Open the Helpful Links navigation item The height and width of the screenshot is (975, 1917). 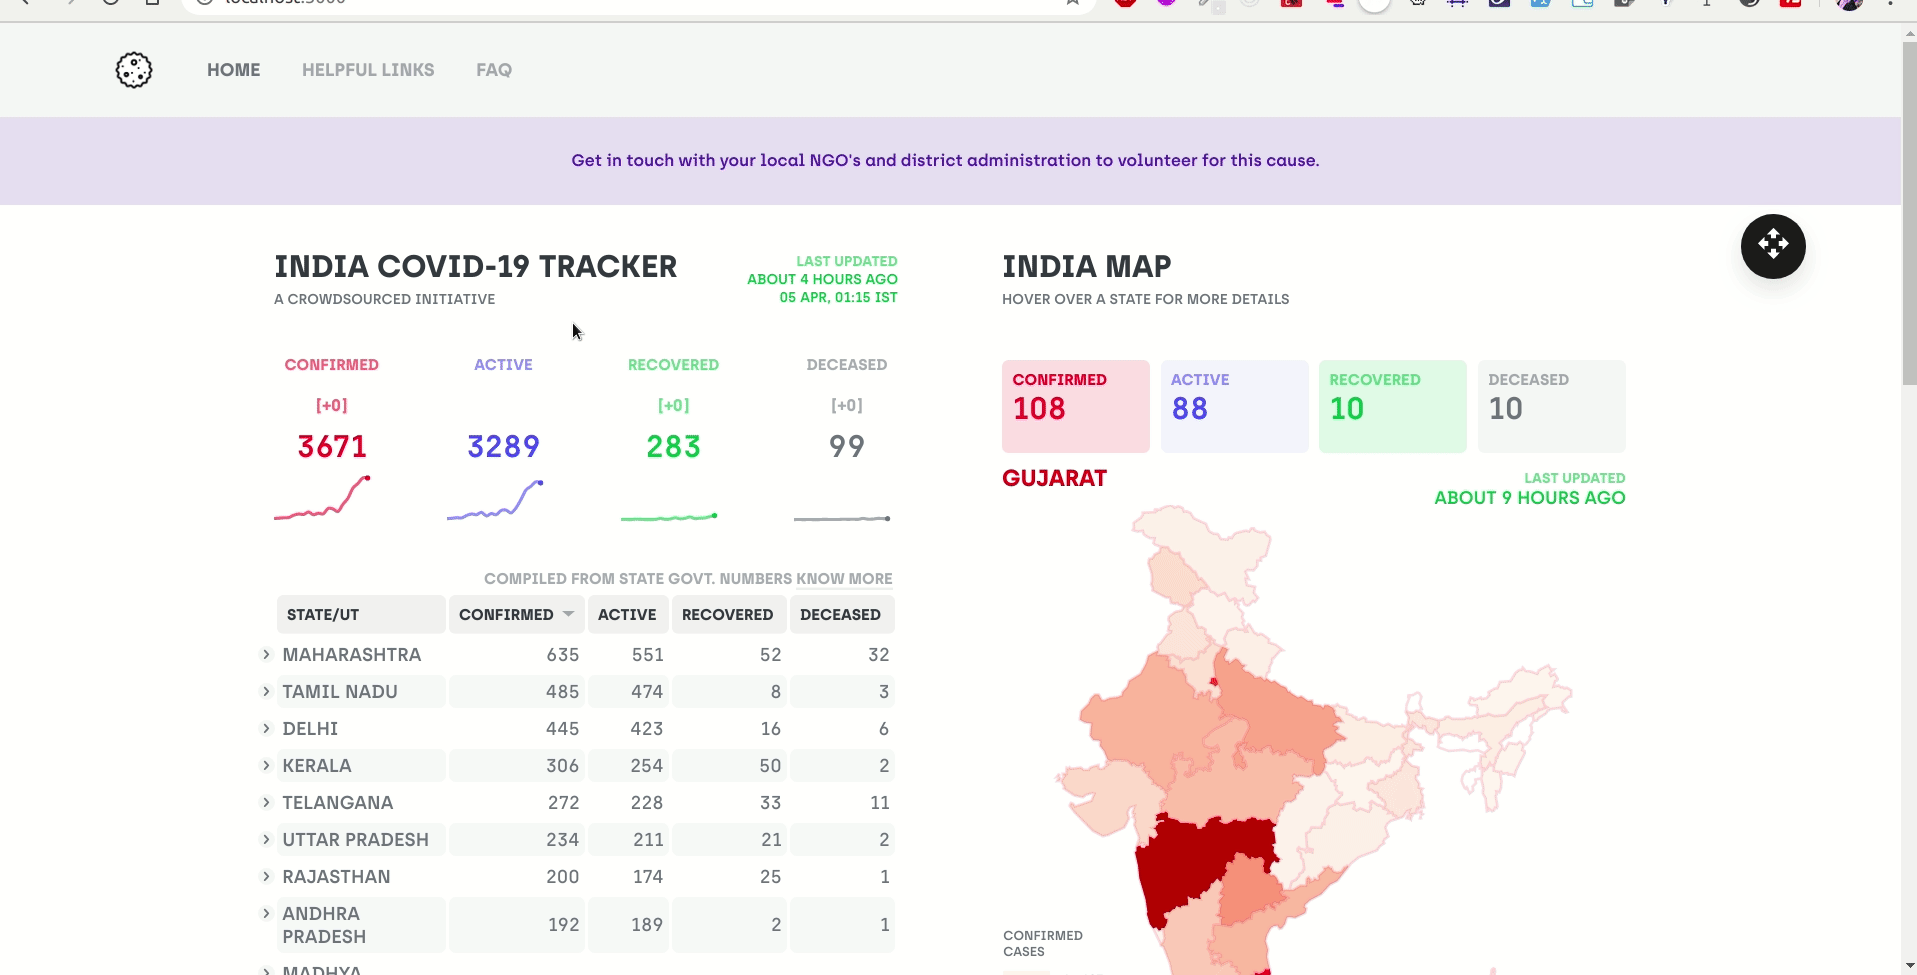(368, 70)
